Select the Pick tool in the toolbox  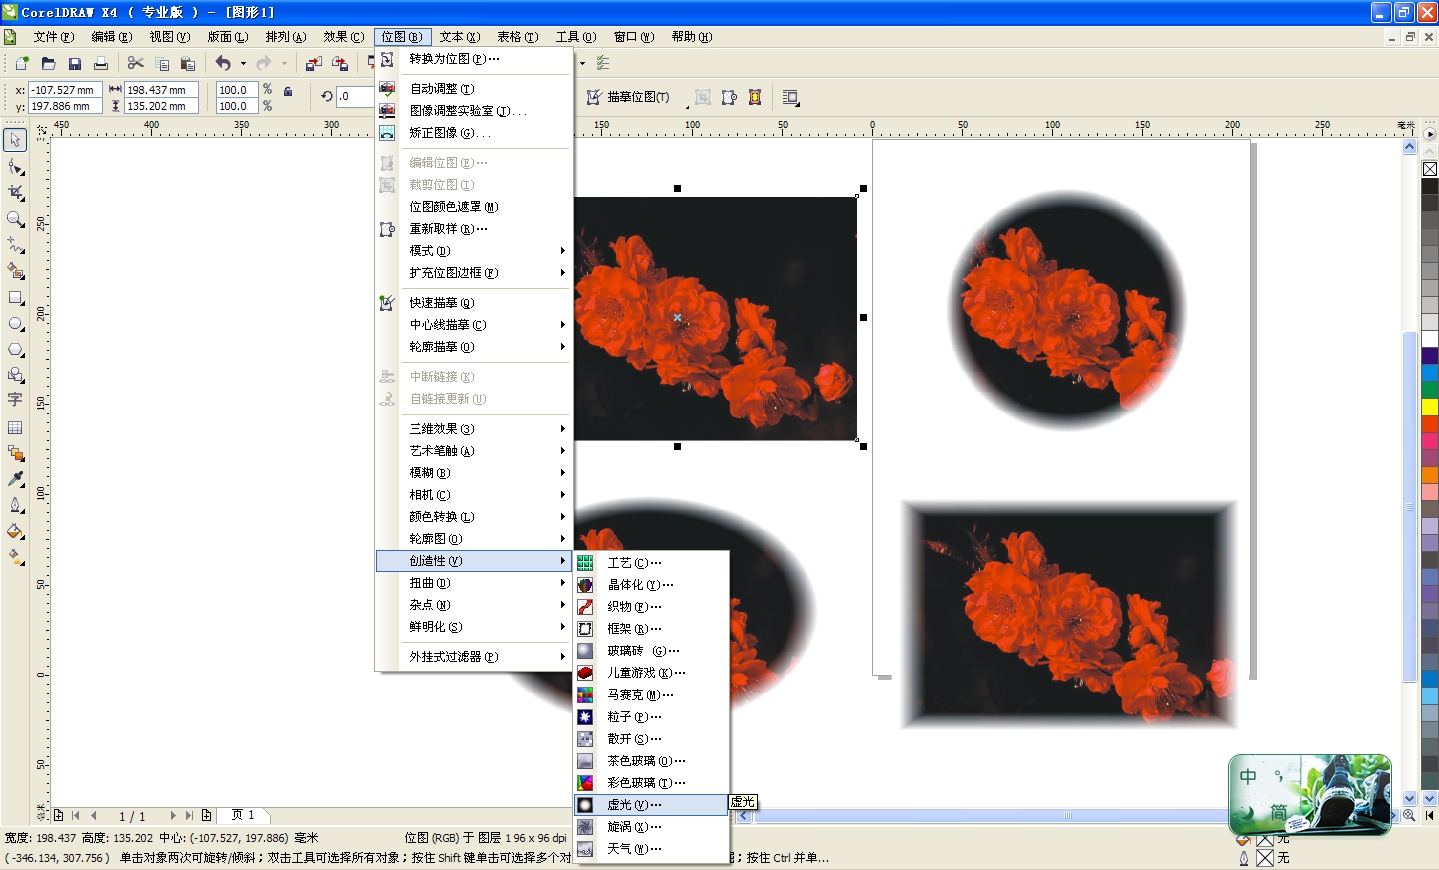[x=15, y=140]
